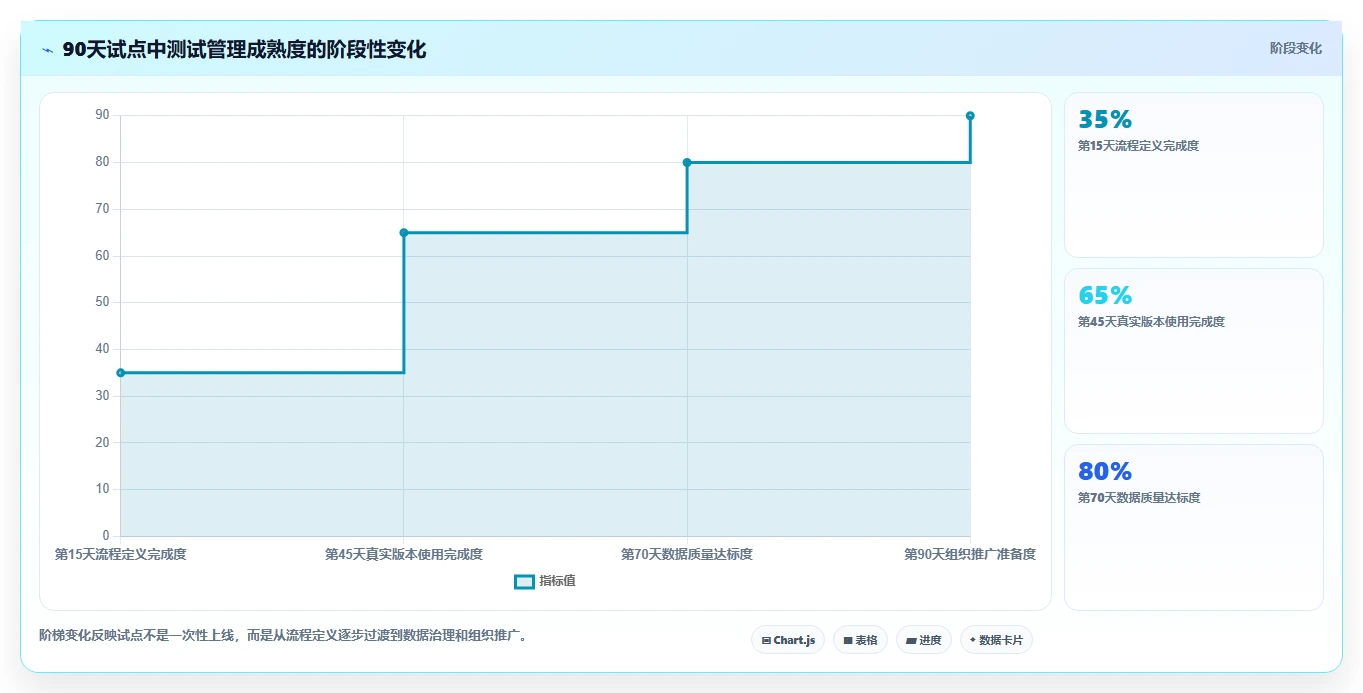The height and width of the screenshot is (693, 1363).
Task: Click the 第15天流程定义完成度 card label
Action: 1138,146
